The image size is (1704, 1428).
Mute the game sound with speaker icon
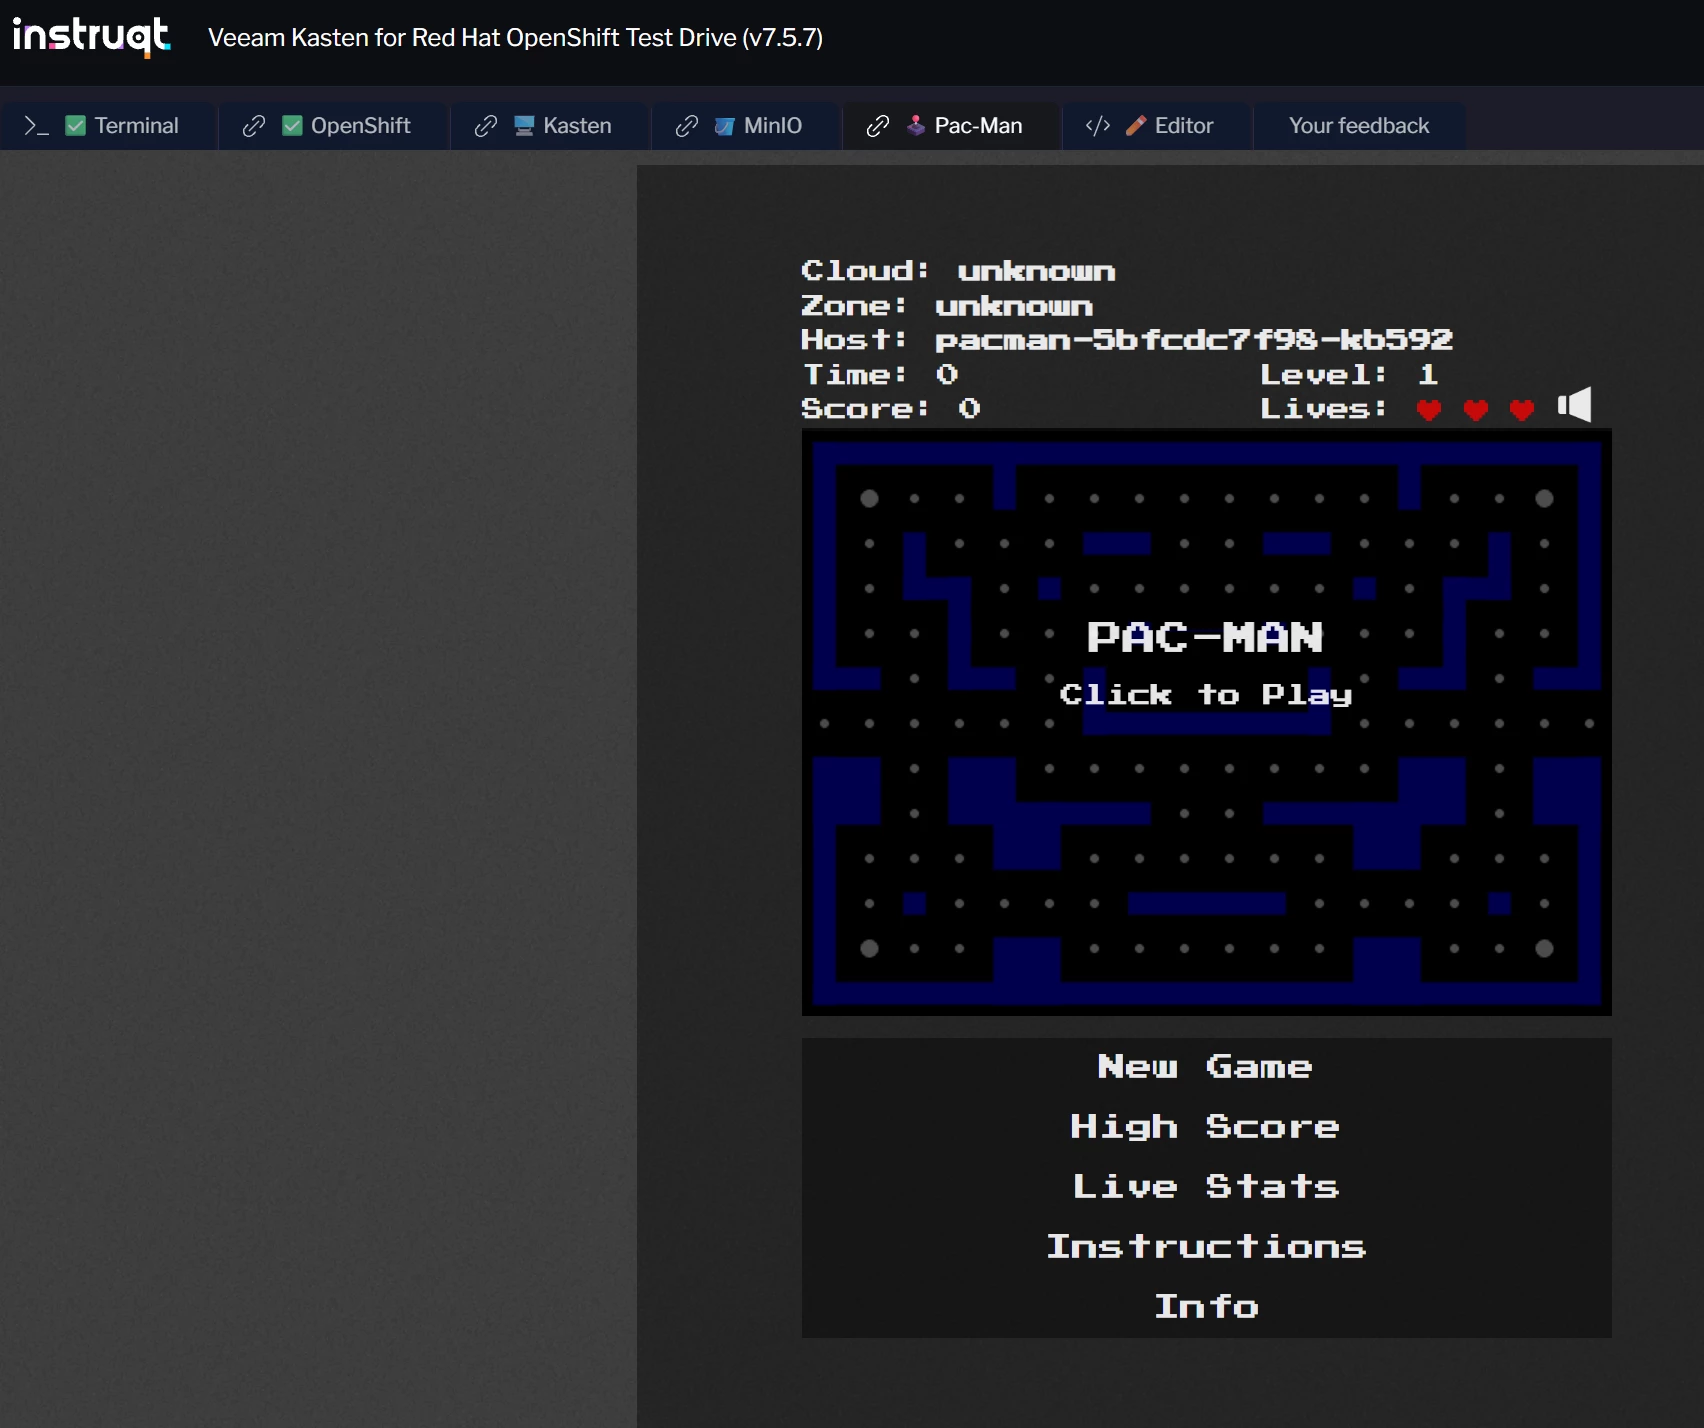[x=1575, y=405]
